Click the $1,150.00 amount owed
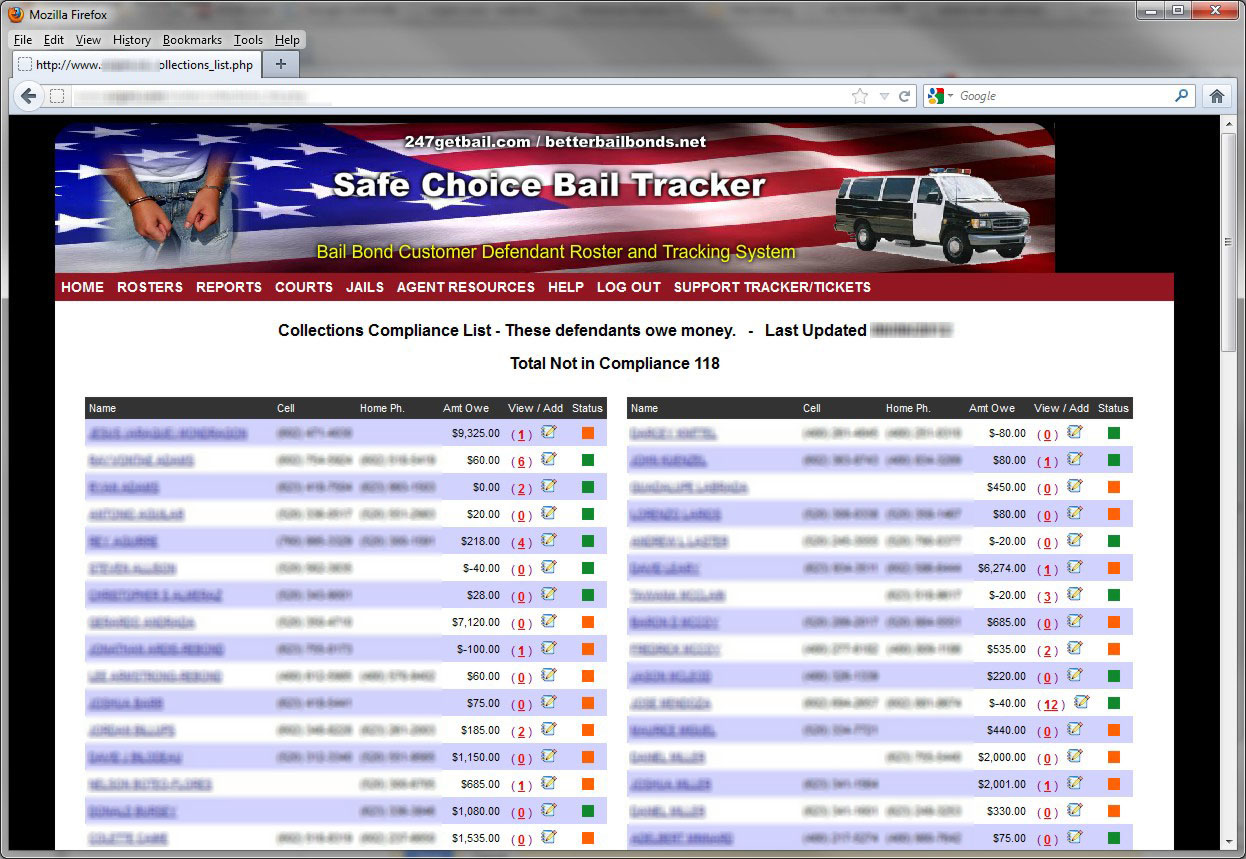The image size is (1246, 859). (x=475, y=757)
